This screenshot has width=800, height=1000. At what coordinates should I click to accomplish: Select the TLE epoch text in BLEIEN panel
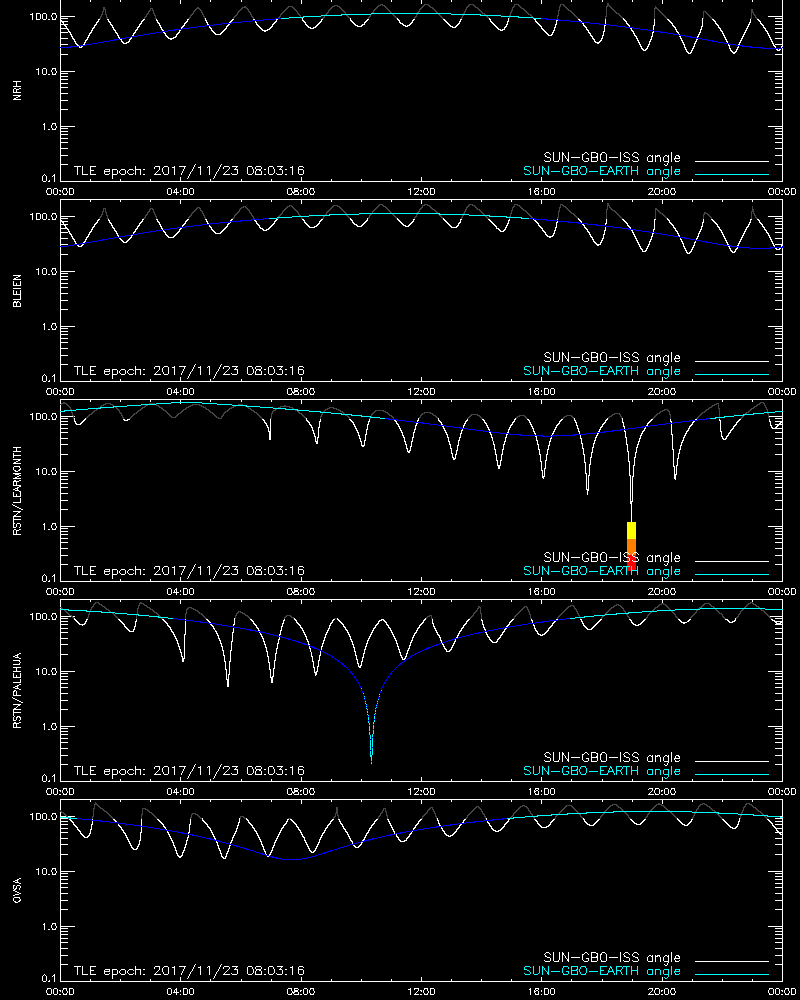click(189, 371)
